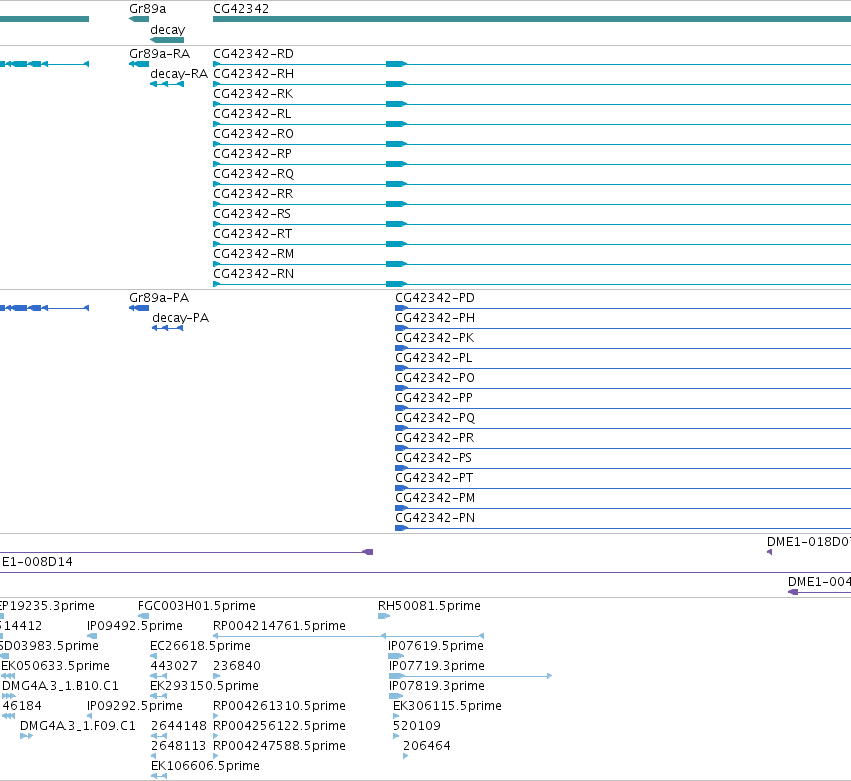Select EST EK050633.5prime

point(55,666)
